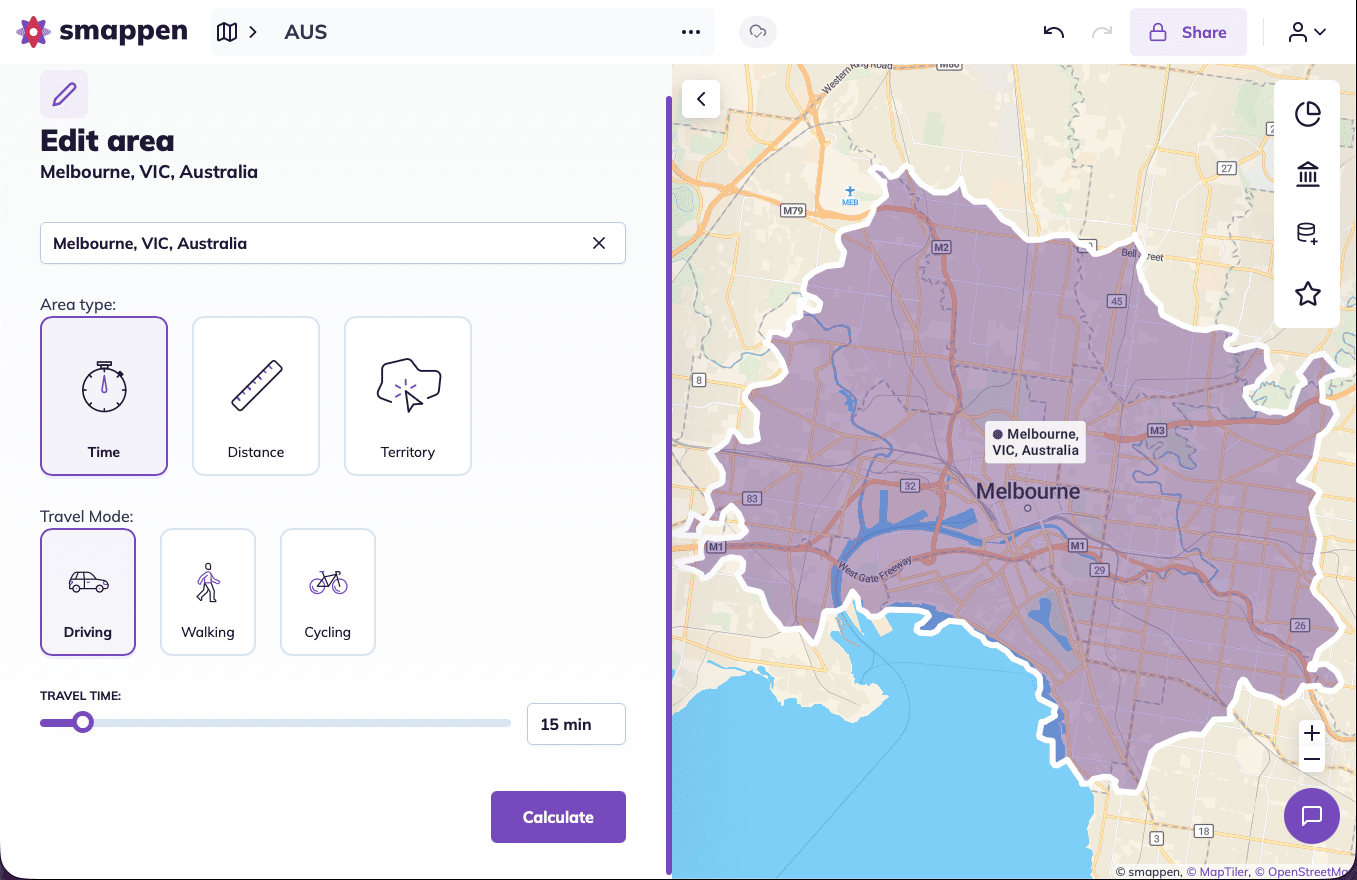Collapse the side panel with arrow
This screenshot has height=880, width=1357.
[x=701, y=99]
